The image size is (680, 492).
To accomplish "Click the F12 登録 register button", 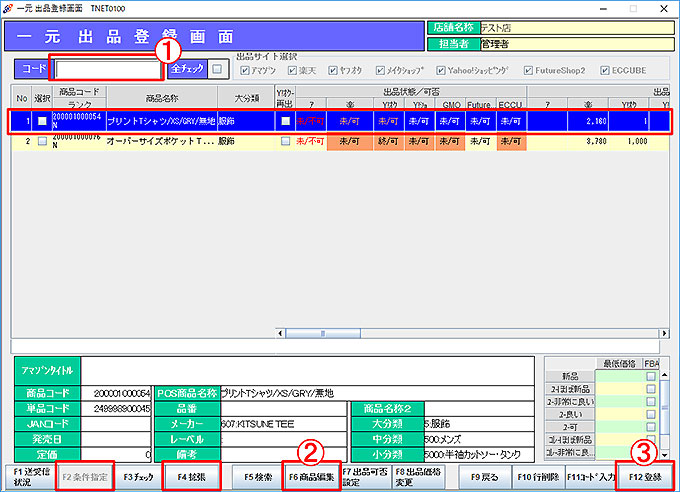I will pyautogui.click(x=645, y=477).
